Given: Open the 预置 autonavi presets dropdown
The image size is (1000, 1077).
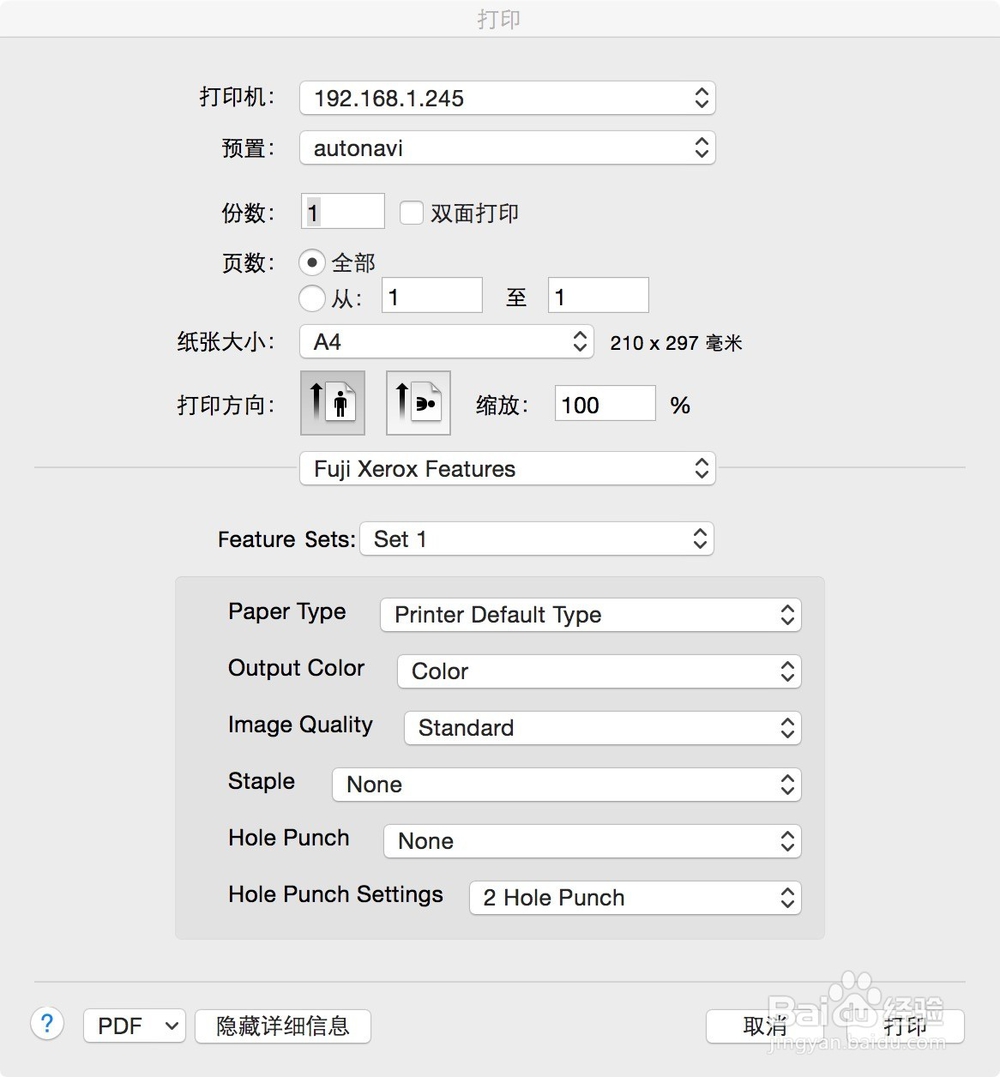Looking at the screenshot, I should click(507, 148).
